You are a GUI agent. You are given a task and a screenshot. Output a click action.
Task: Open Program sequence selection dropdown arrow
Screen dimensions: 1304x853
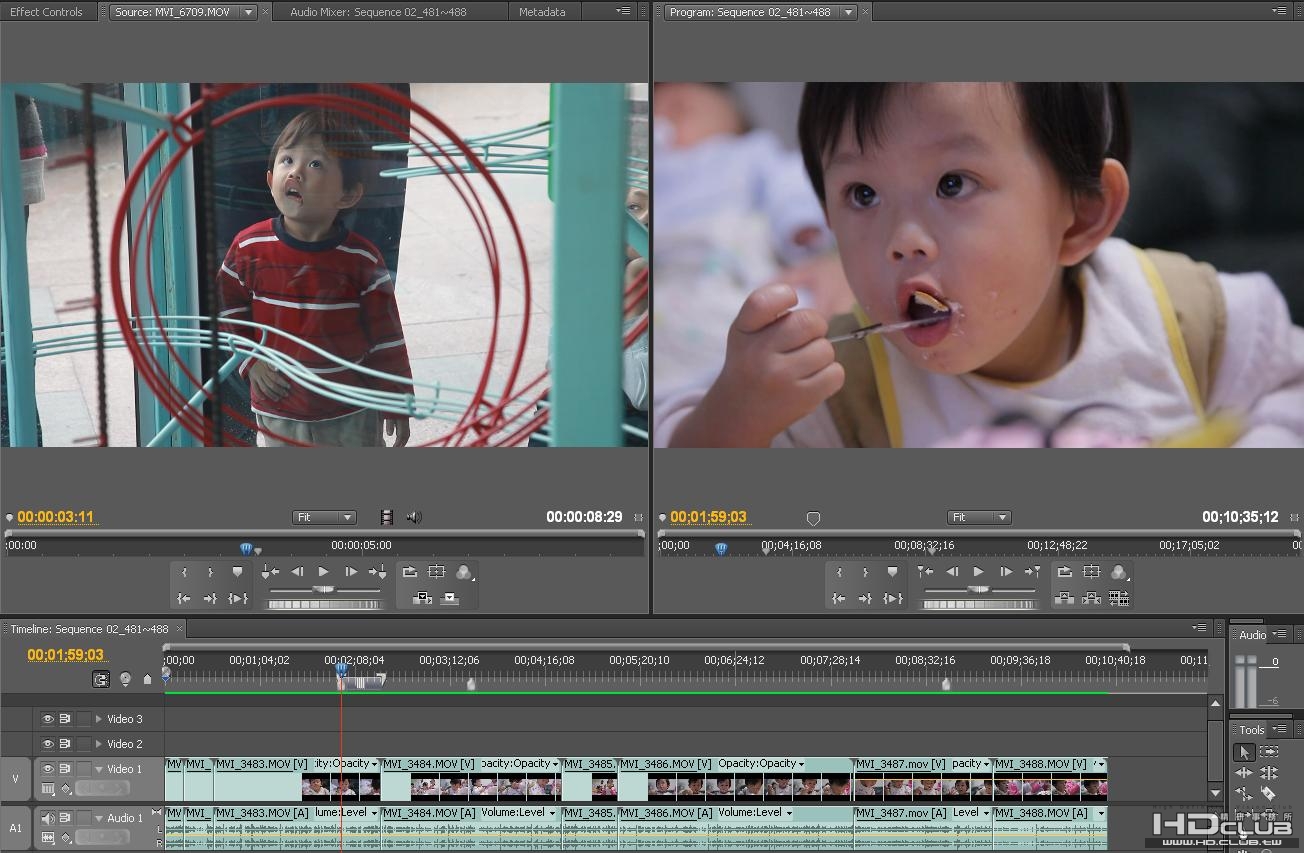(x=849, y=12)
